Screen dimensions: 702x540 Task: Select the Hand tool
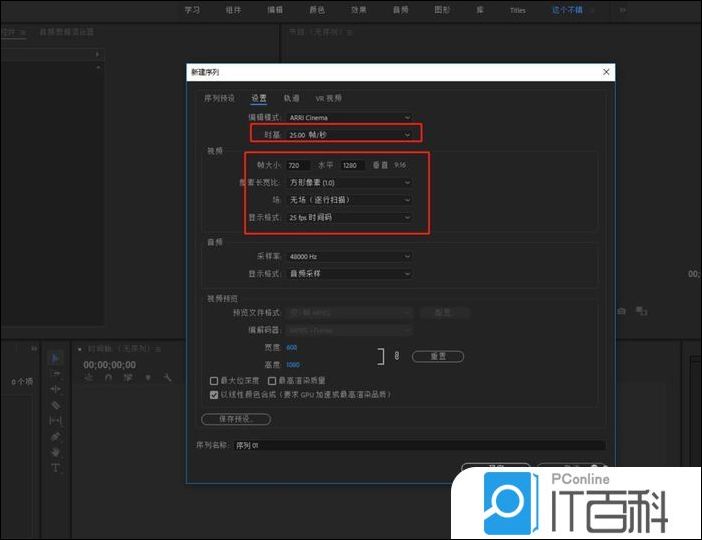tap(56, 452)
